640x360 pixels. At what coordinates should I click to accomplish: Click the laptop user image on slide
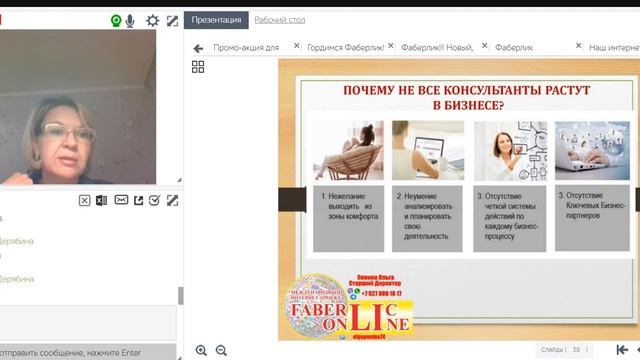[x=428, y=150]
